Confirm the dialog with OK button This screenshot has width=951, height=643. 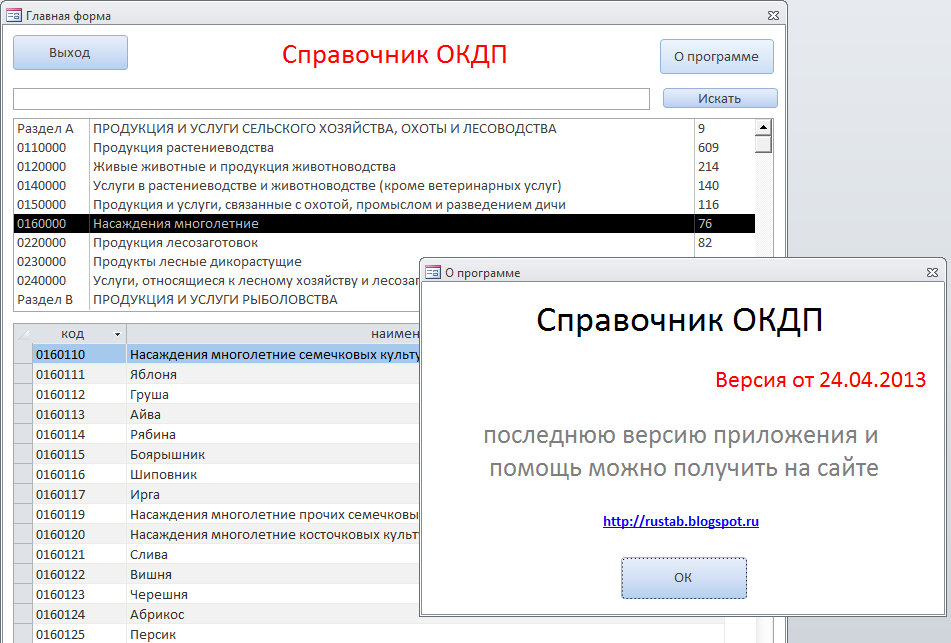(x=684, y=578)
